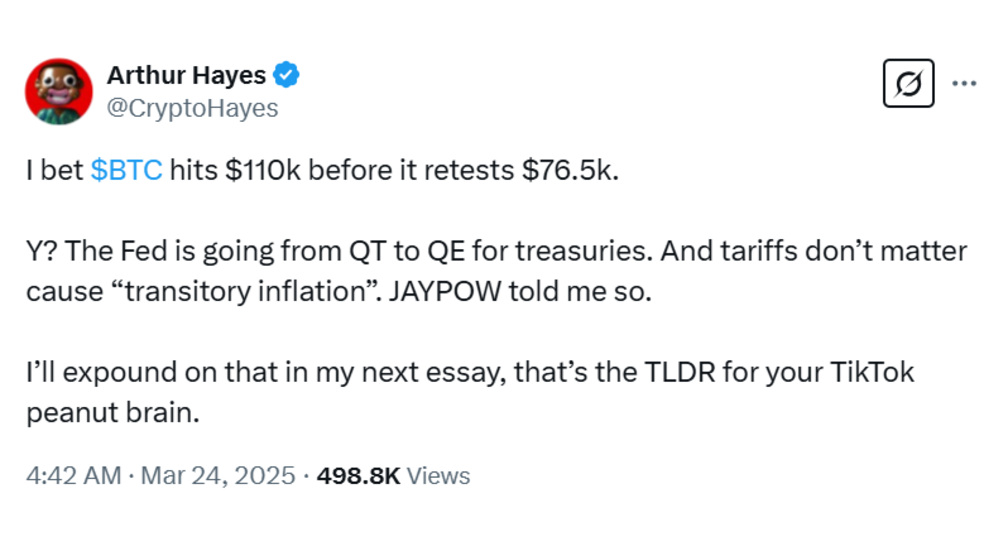Image resolution: width=984 pixels, height=554 pixels.
Task: Follow the $BTC cashtag link
Action: tap(126, 170)
